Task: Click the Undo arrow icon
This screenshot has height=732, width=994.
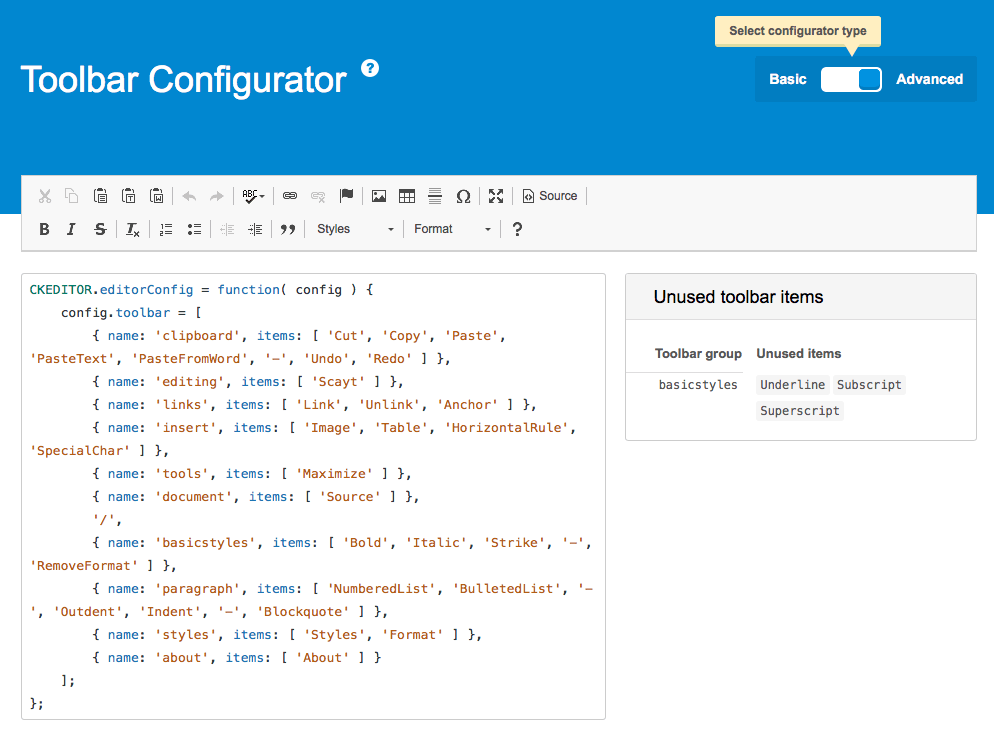Action: click(189, 196)
